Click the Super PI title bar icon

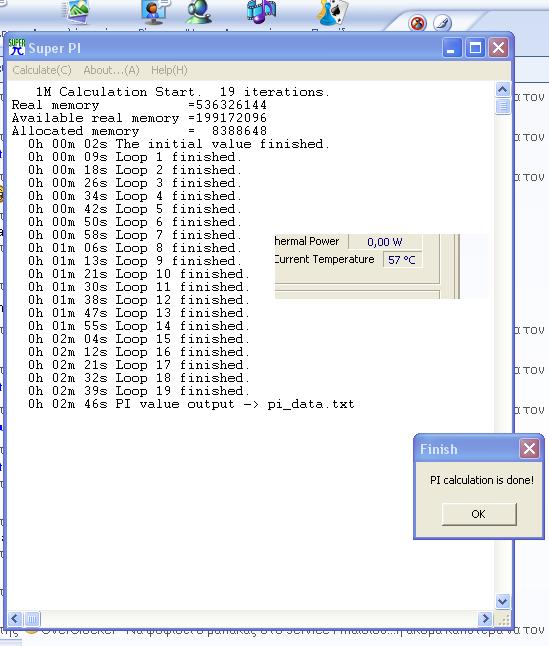[x=17, y=47]
